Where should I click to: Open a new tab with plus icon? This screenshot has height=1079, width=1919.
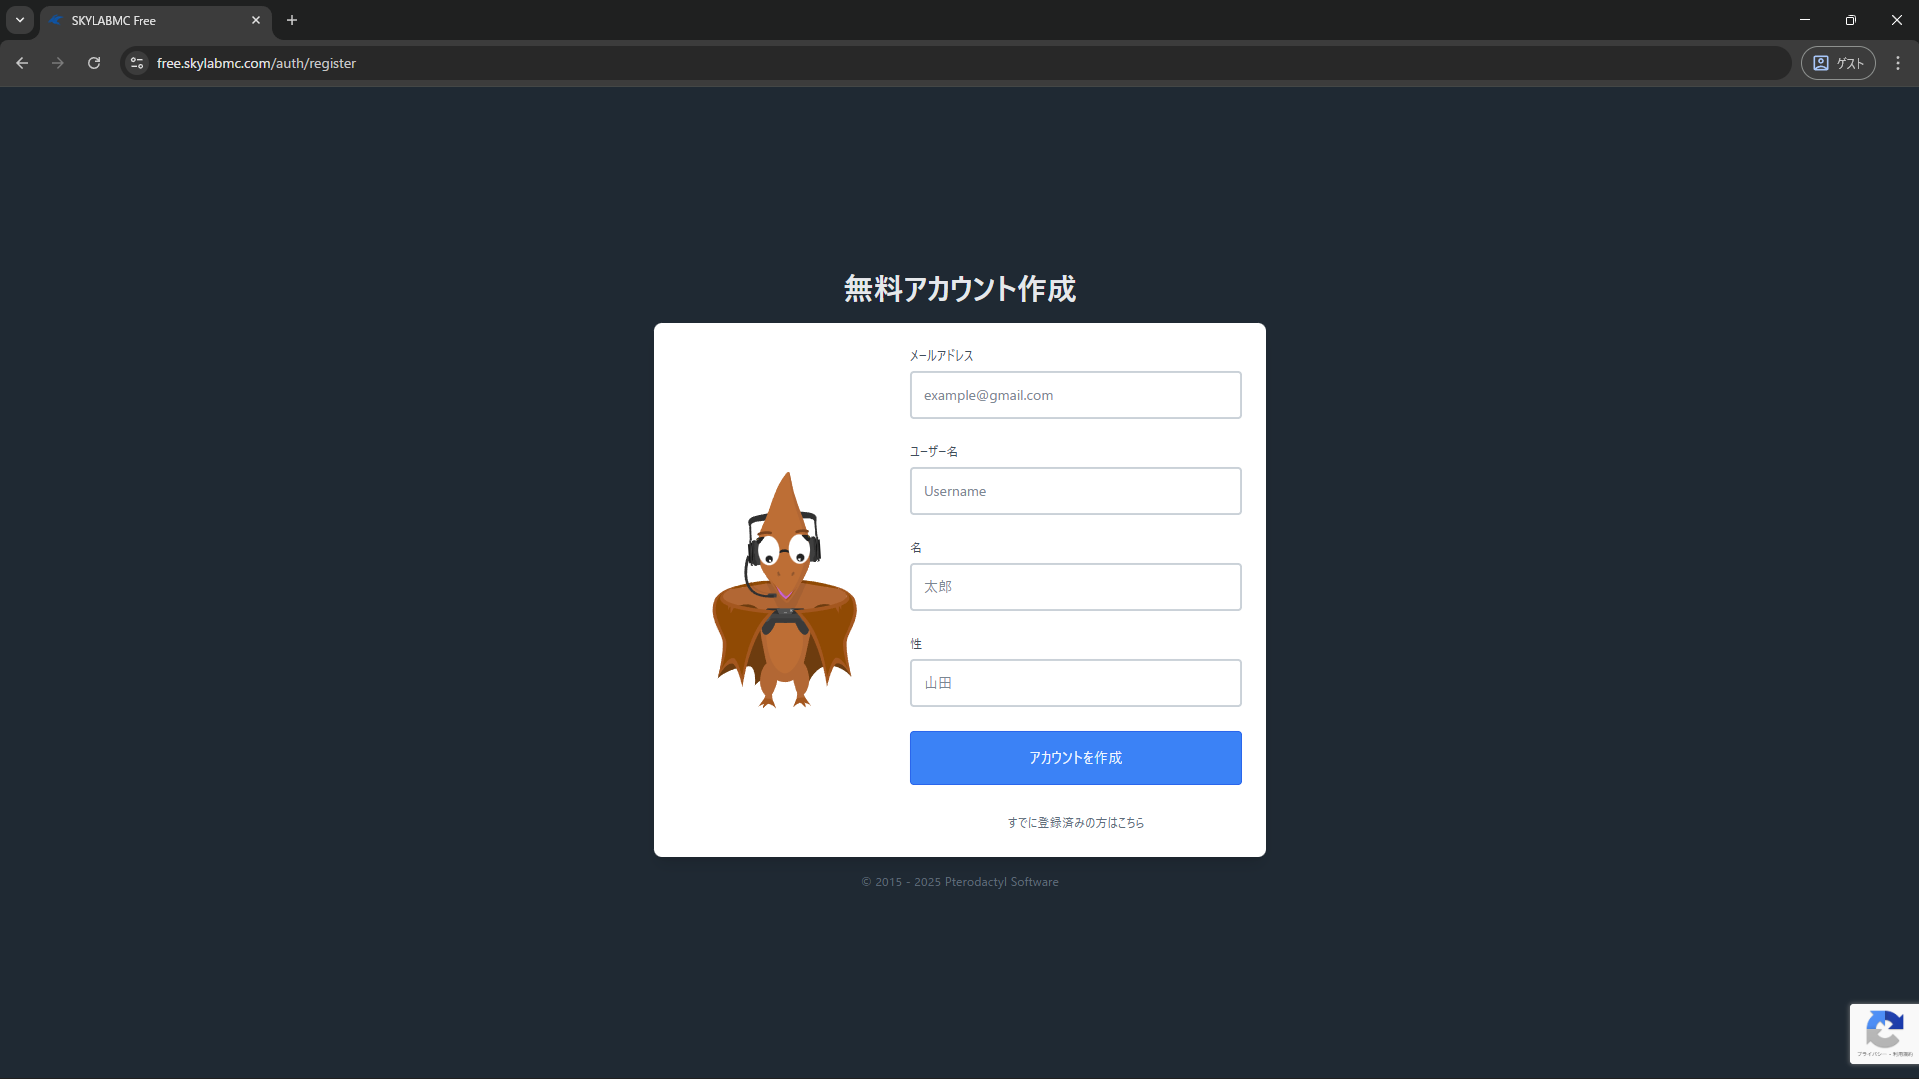tap(292, 20)
